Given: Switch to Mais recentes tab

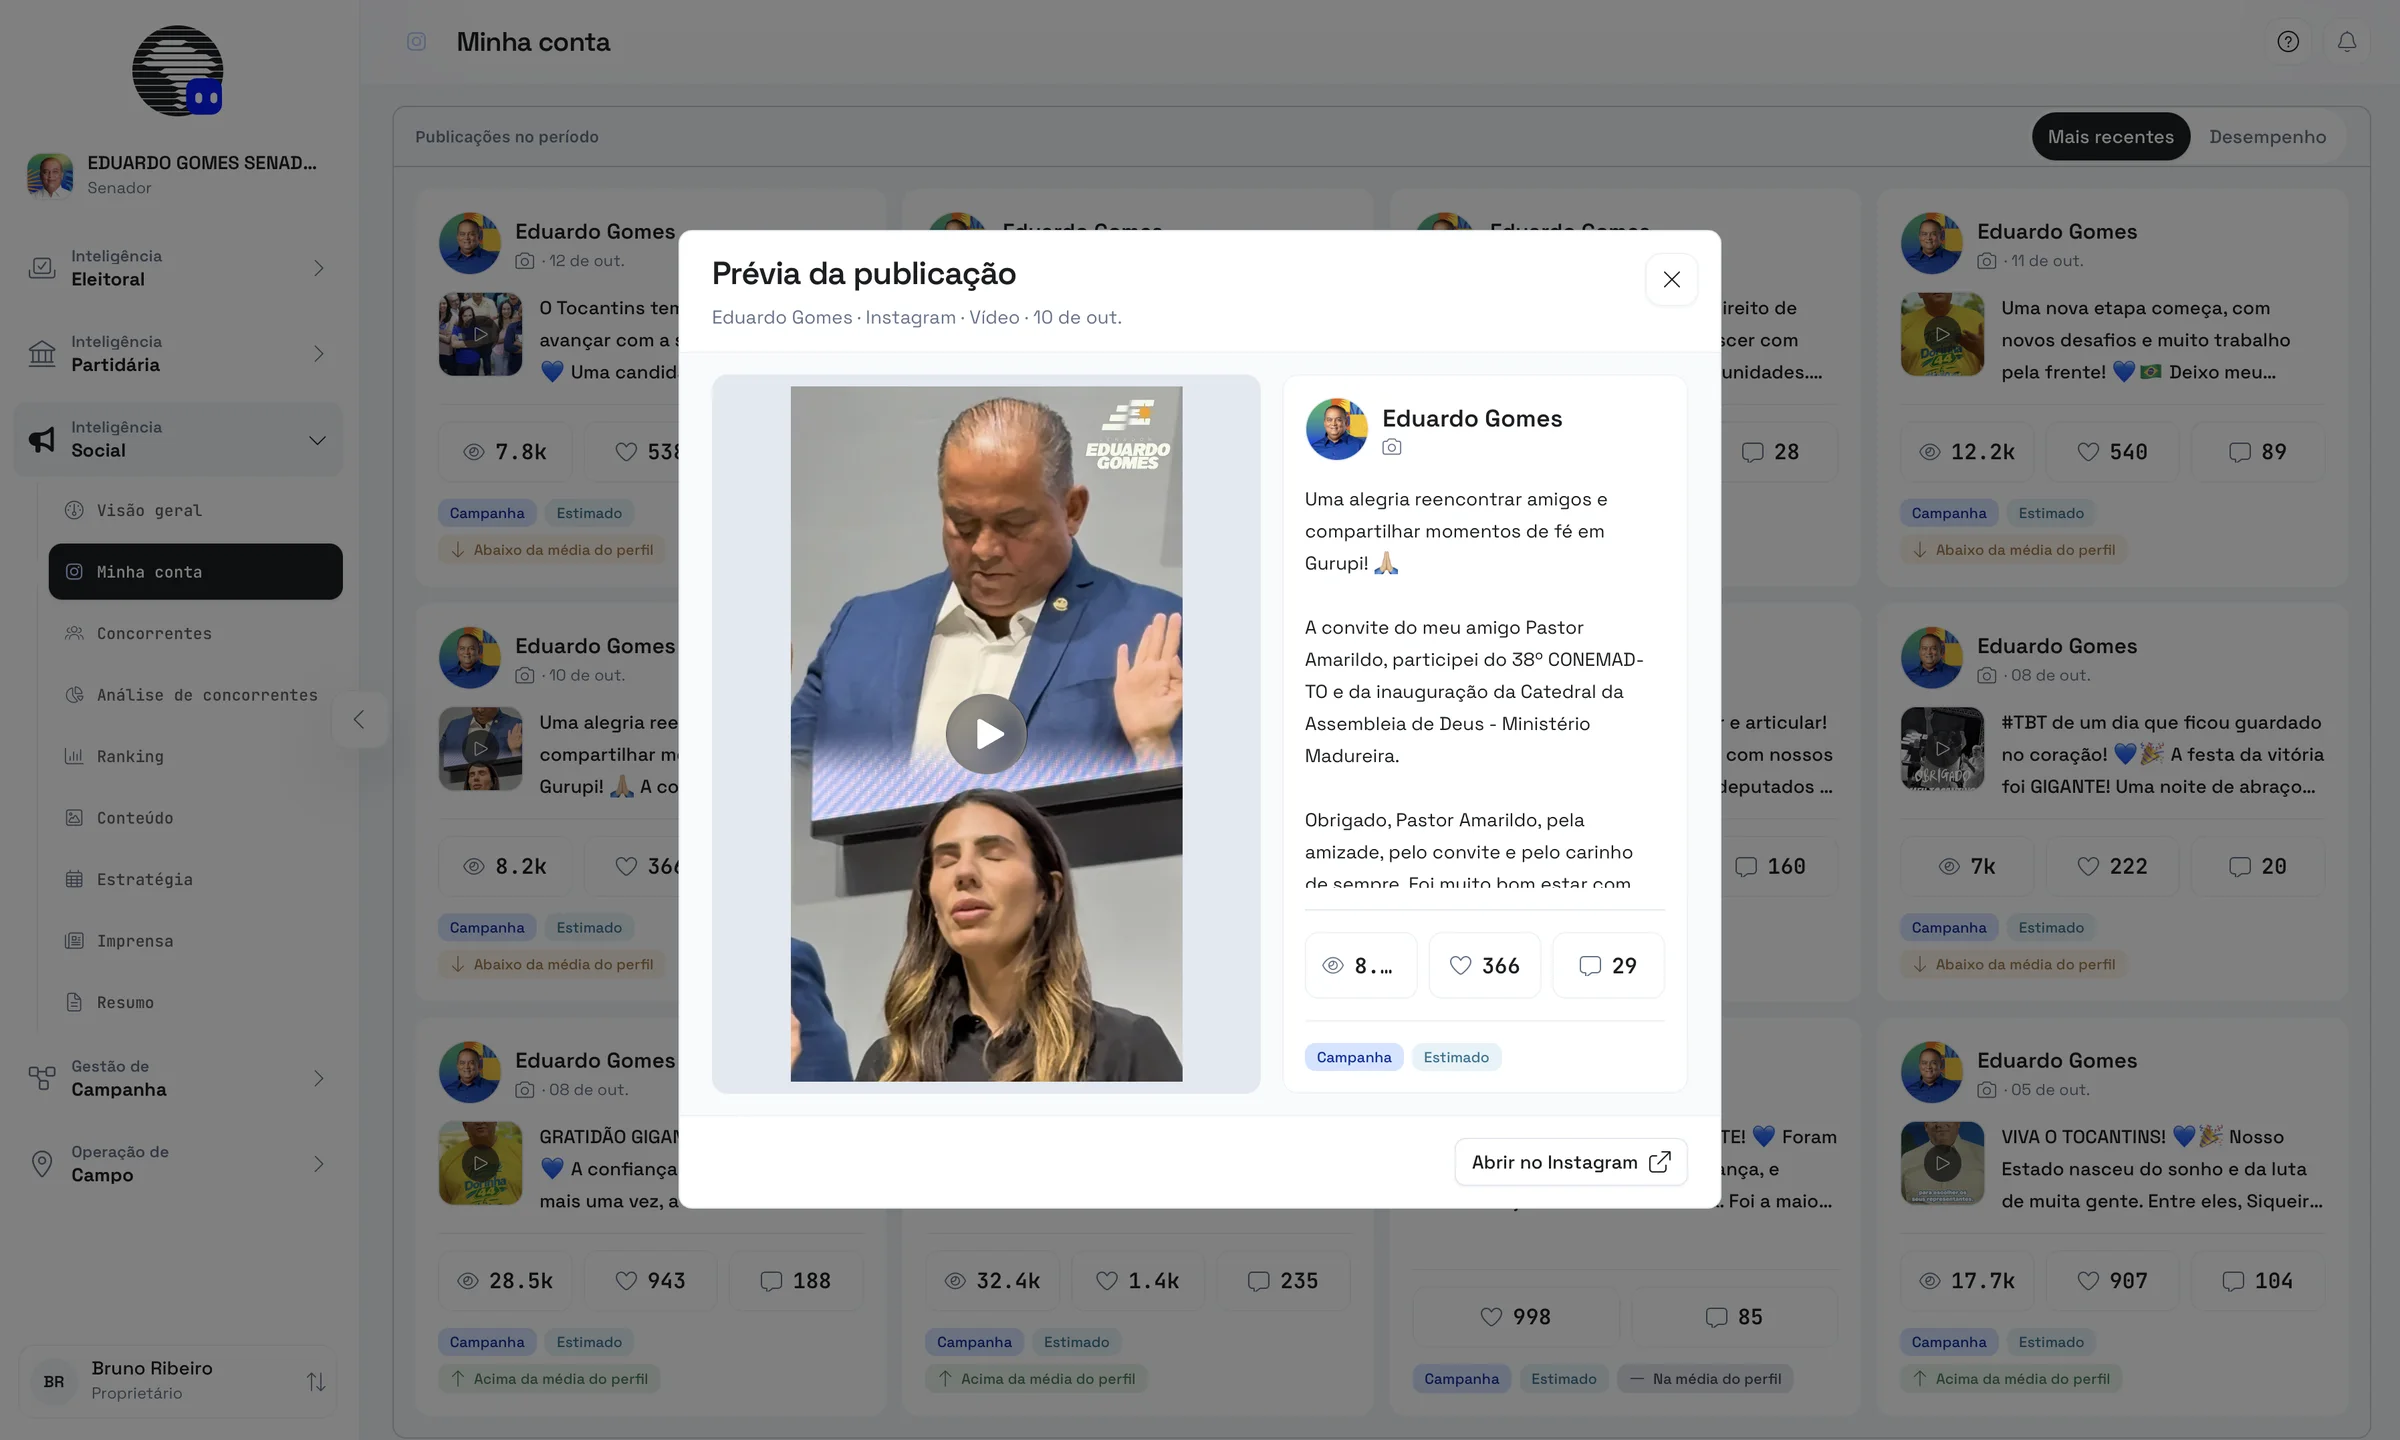Looking at the screenshot, I should pyautogui.click(x=2110, y=137).
